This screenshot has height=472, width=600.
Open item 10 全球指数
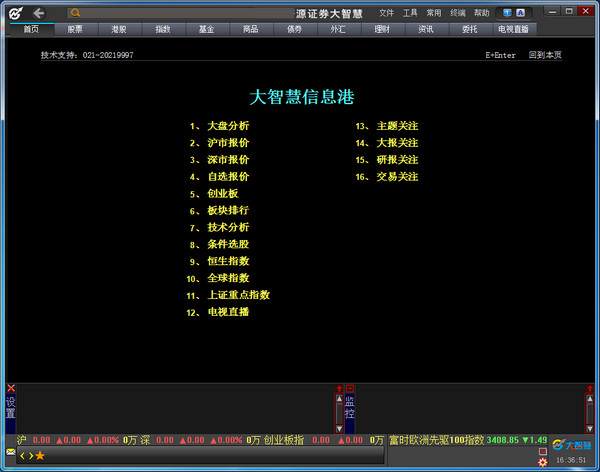(228, 278)
